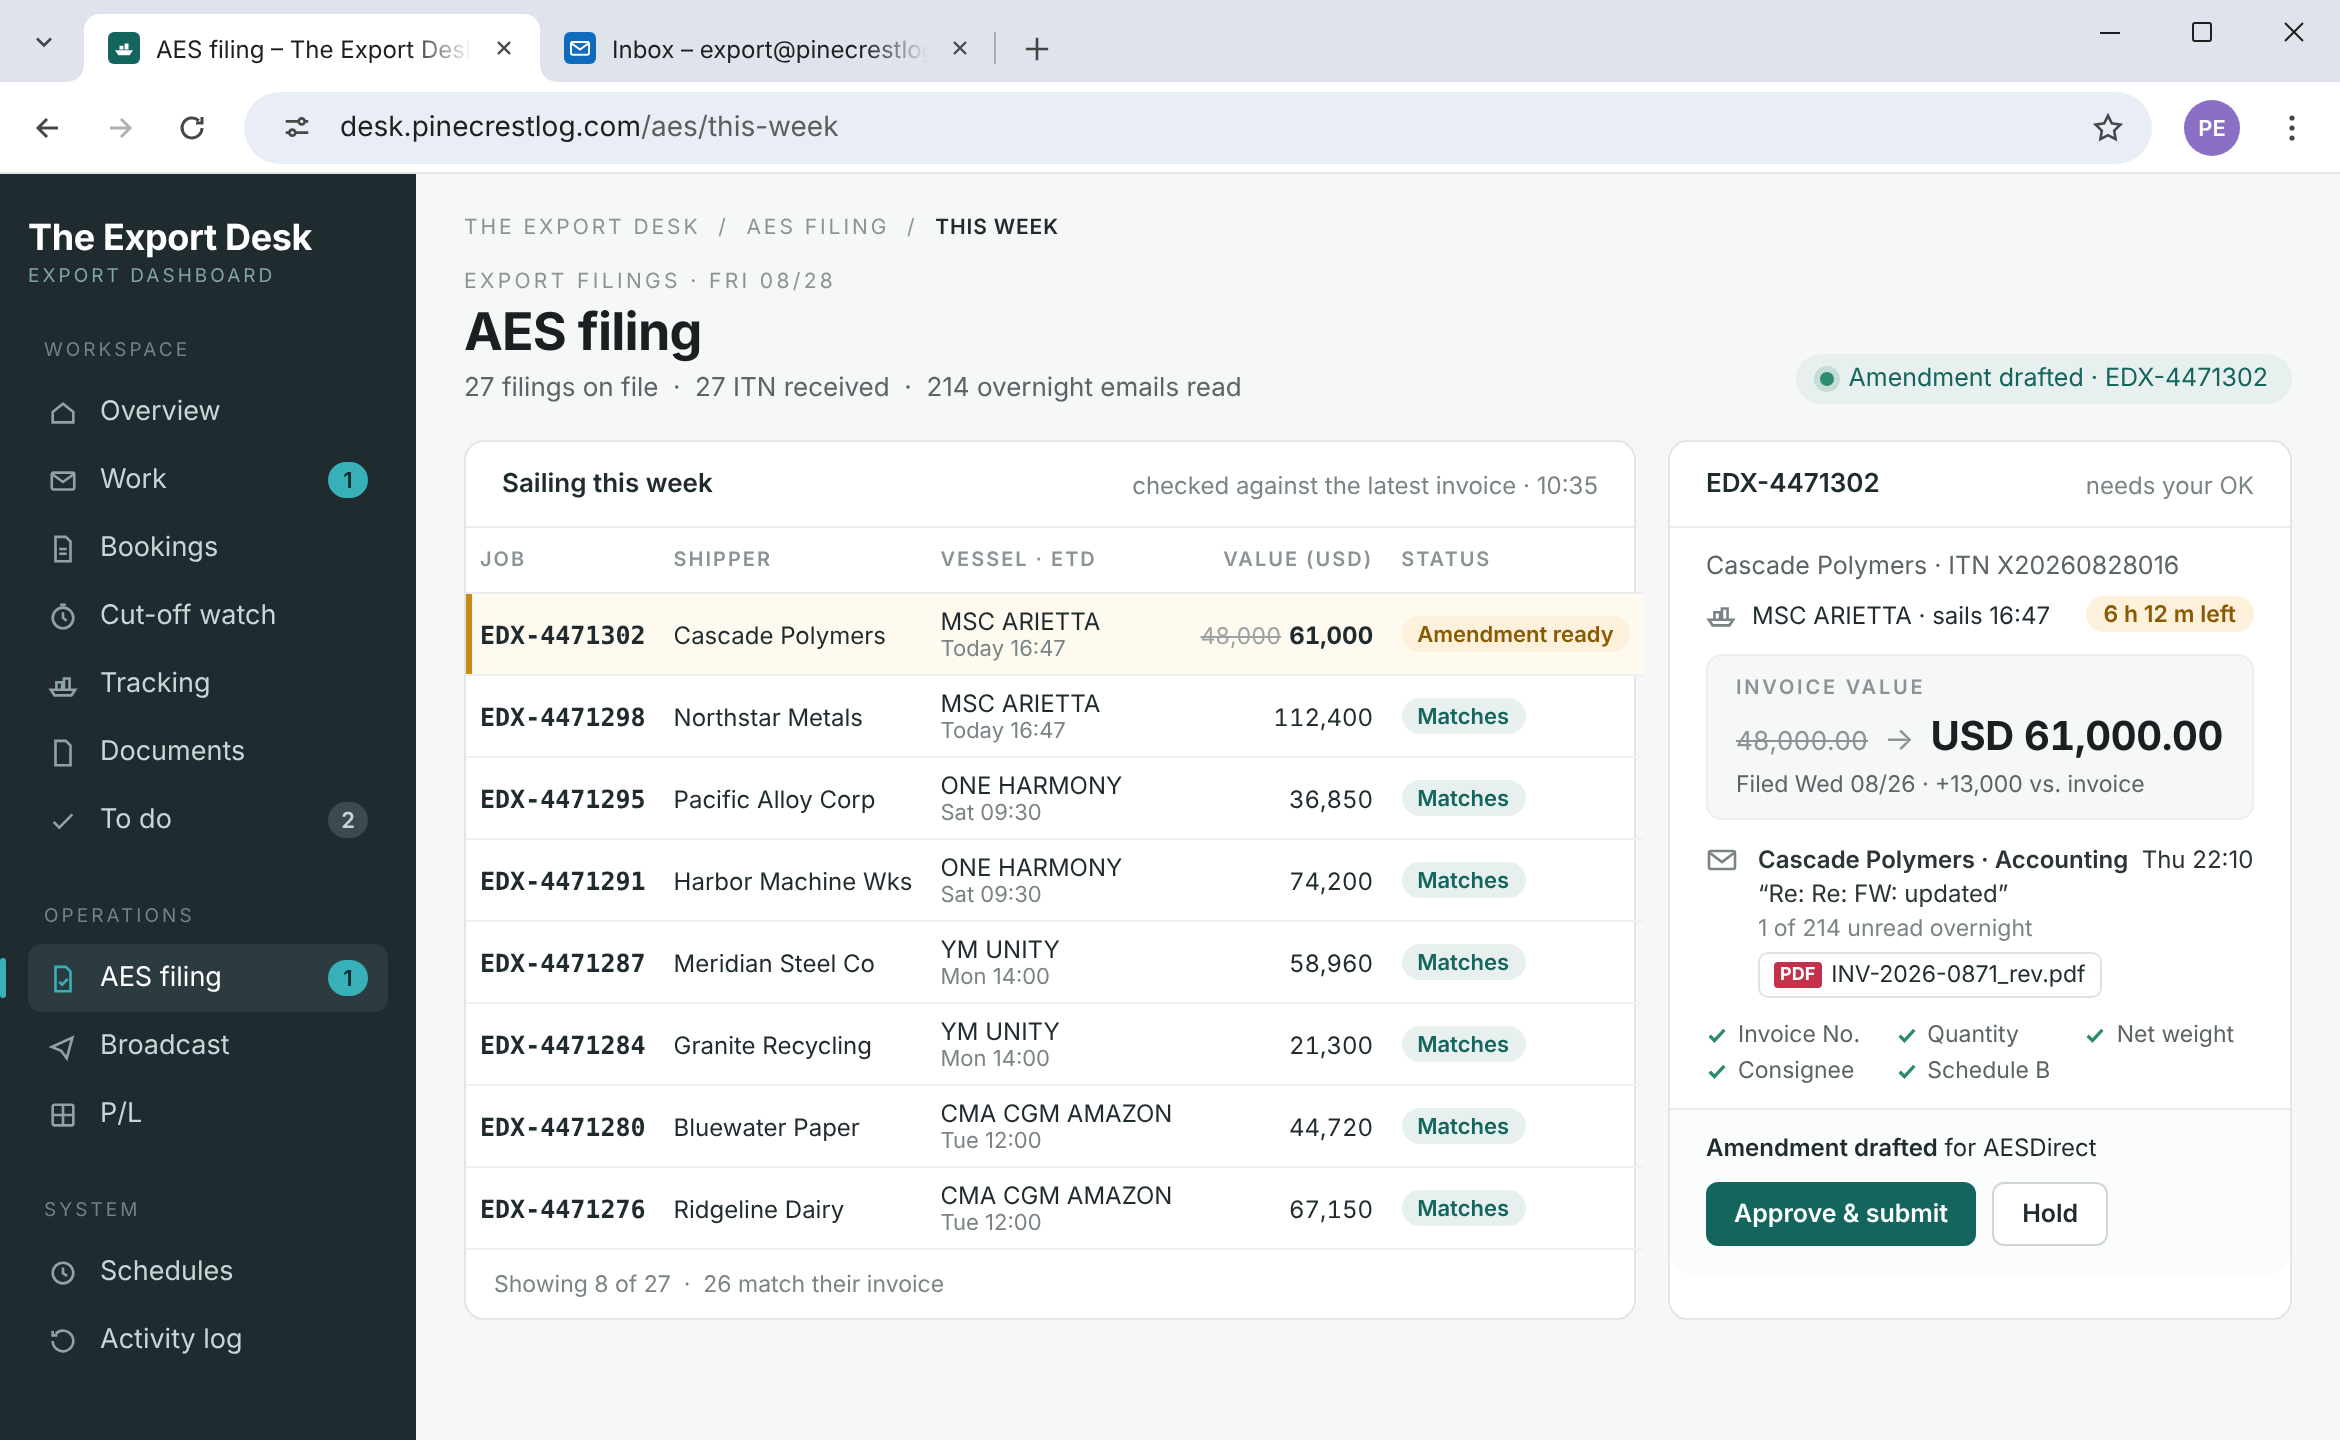Expand the tab search chevron
This screenshot has height=1440, width=2340.
(x=44, y=42)
